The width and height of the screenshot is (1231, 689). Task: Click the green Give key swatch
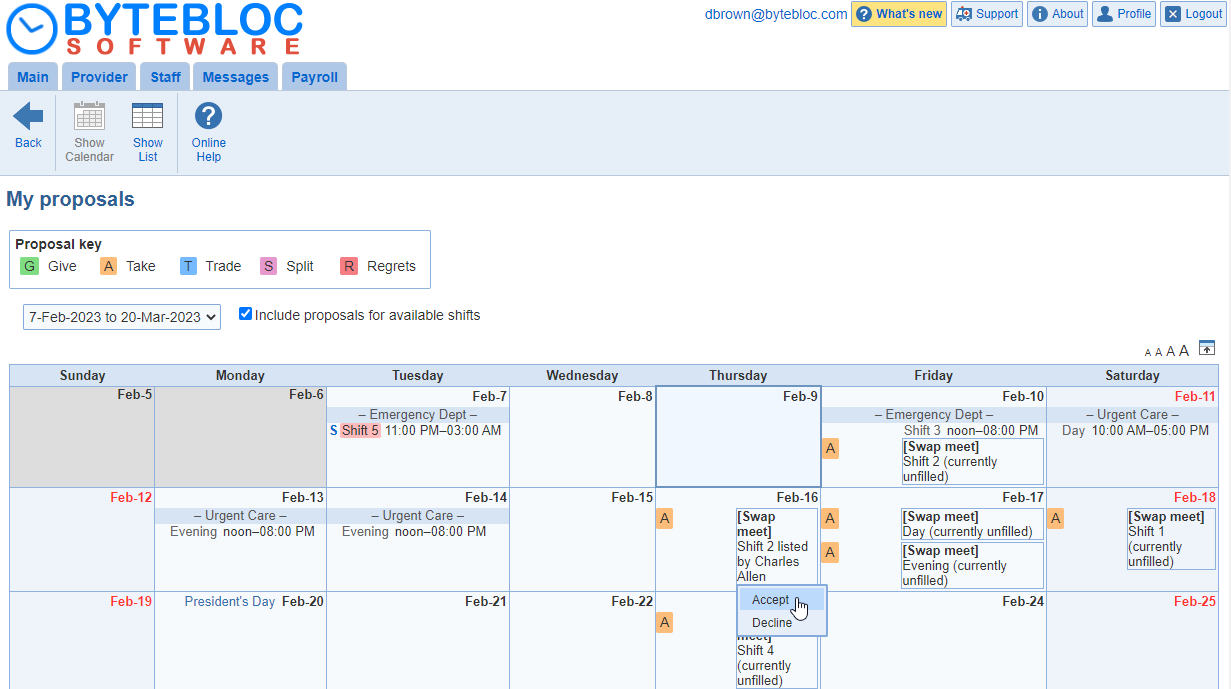tap(29, 266)
